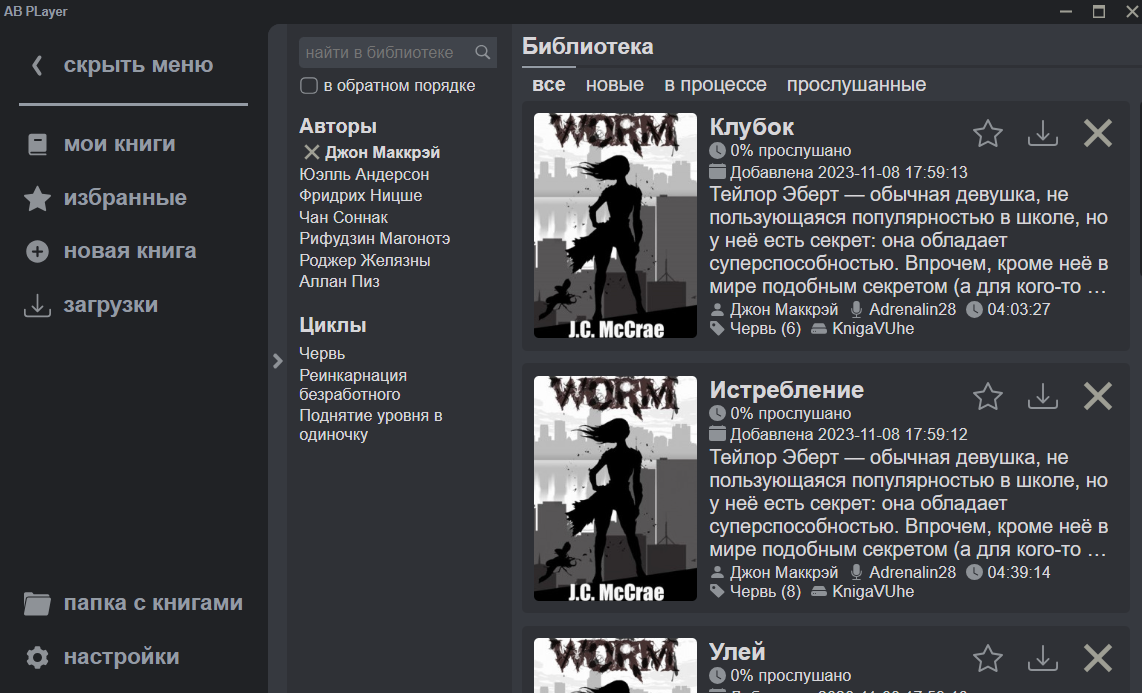Image resolution: width=1142 pixels, height=693 pixels.
Task: Open the 'Клубок' book cover thumbnail
Action: tap(615, 226)
